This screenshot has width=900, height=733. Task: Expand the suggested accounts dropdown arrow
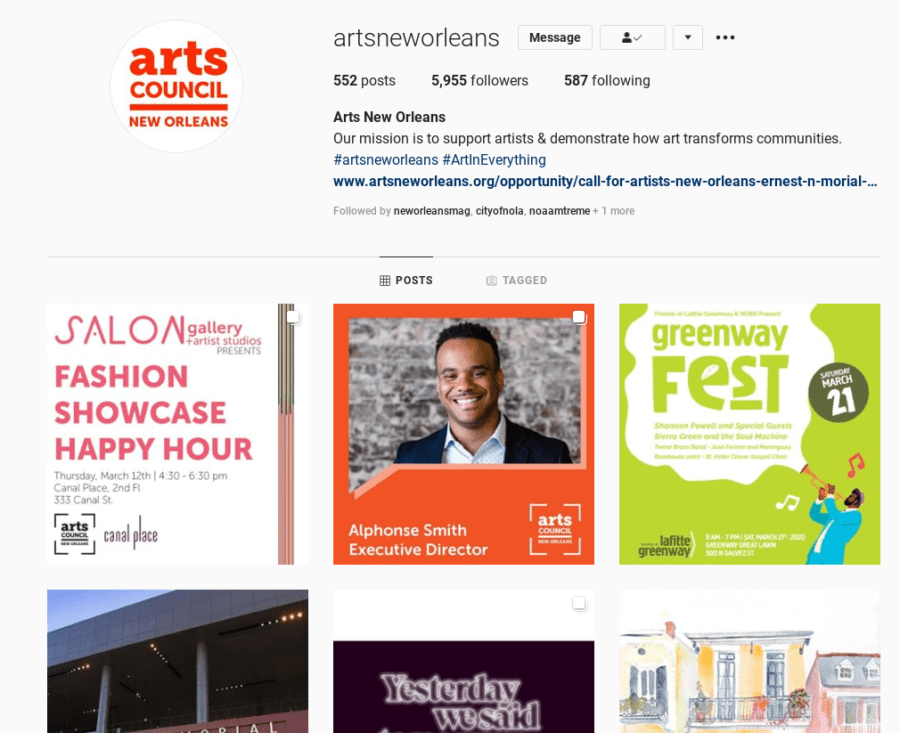point(687,38)
